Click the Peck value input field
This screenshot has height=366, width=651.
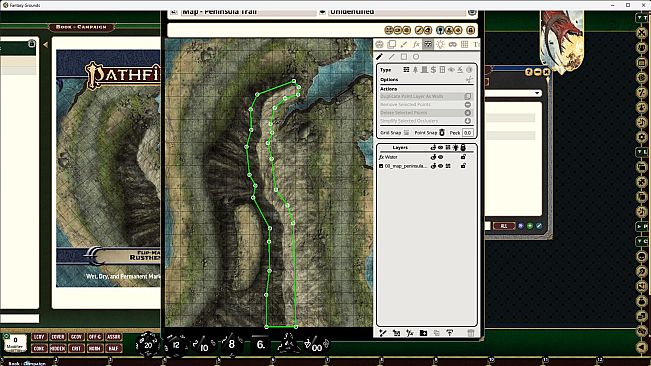coord(467,133)
